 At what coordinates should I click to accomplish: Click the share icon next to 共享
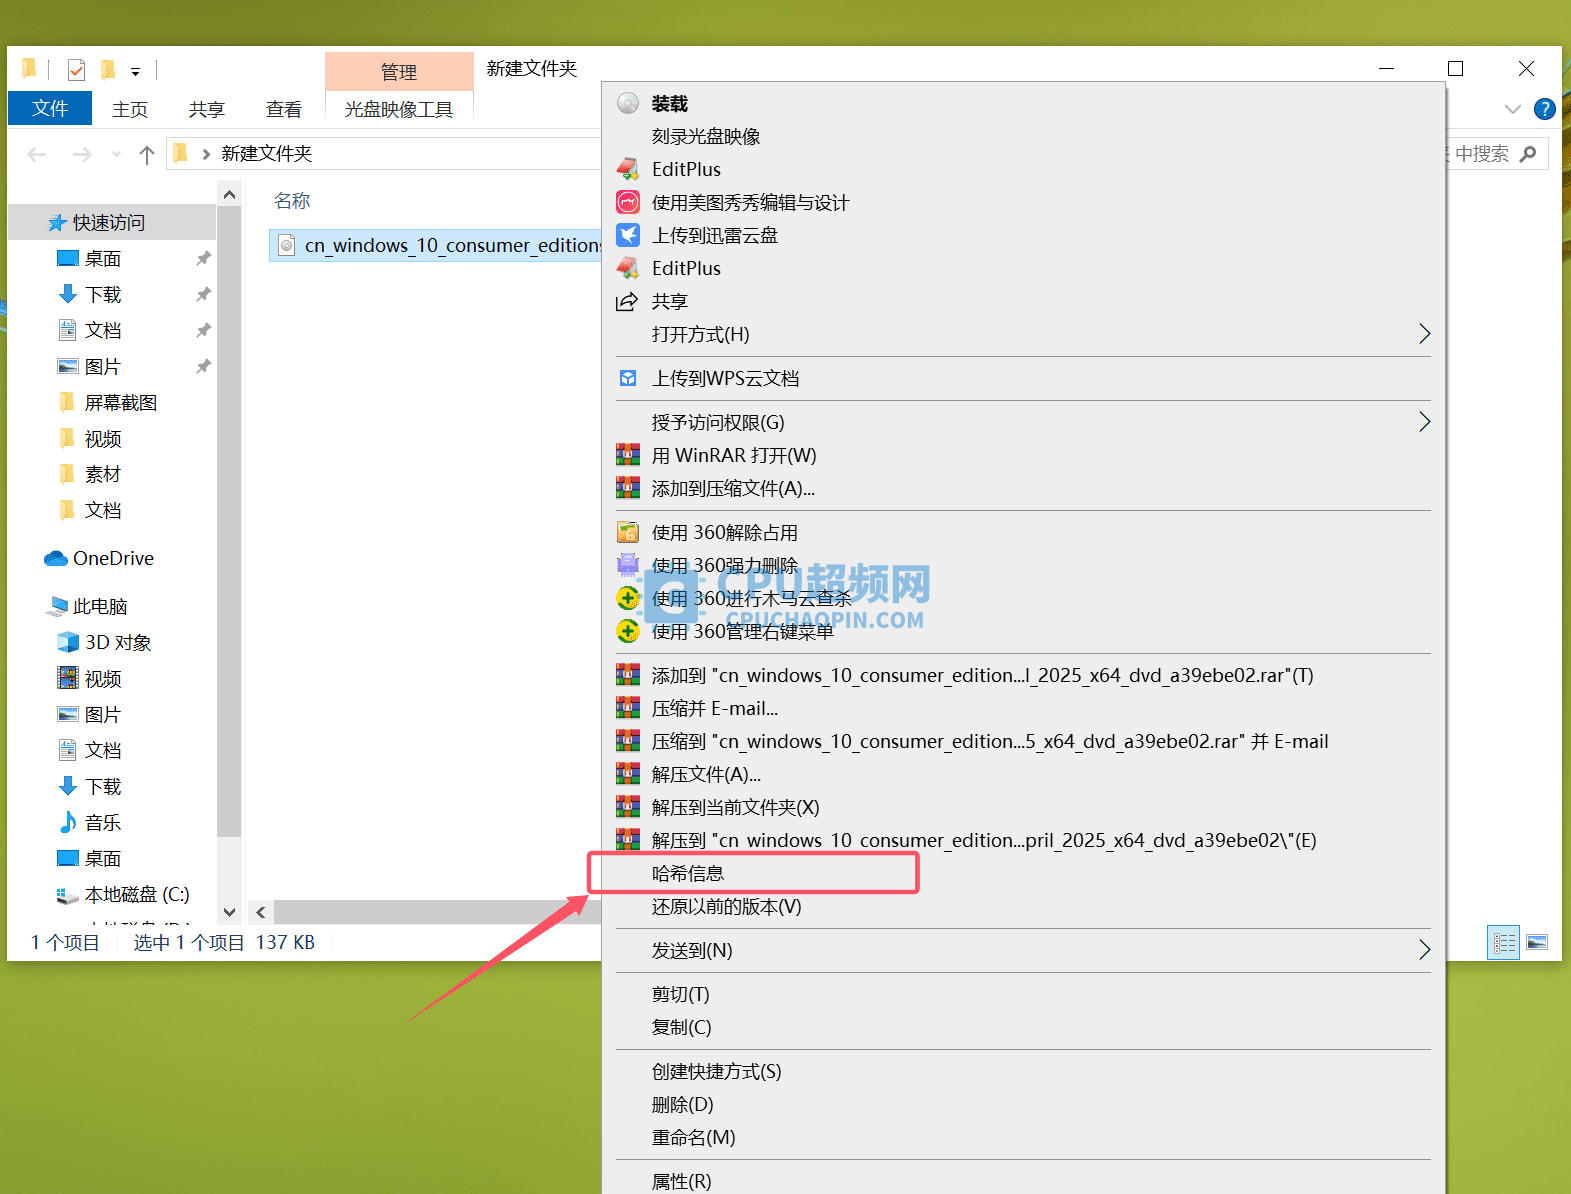click(x=627, y=301)
